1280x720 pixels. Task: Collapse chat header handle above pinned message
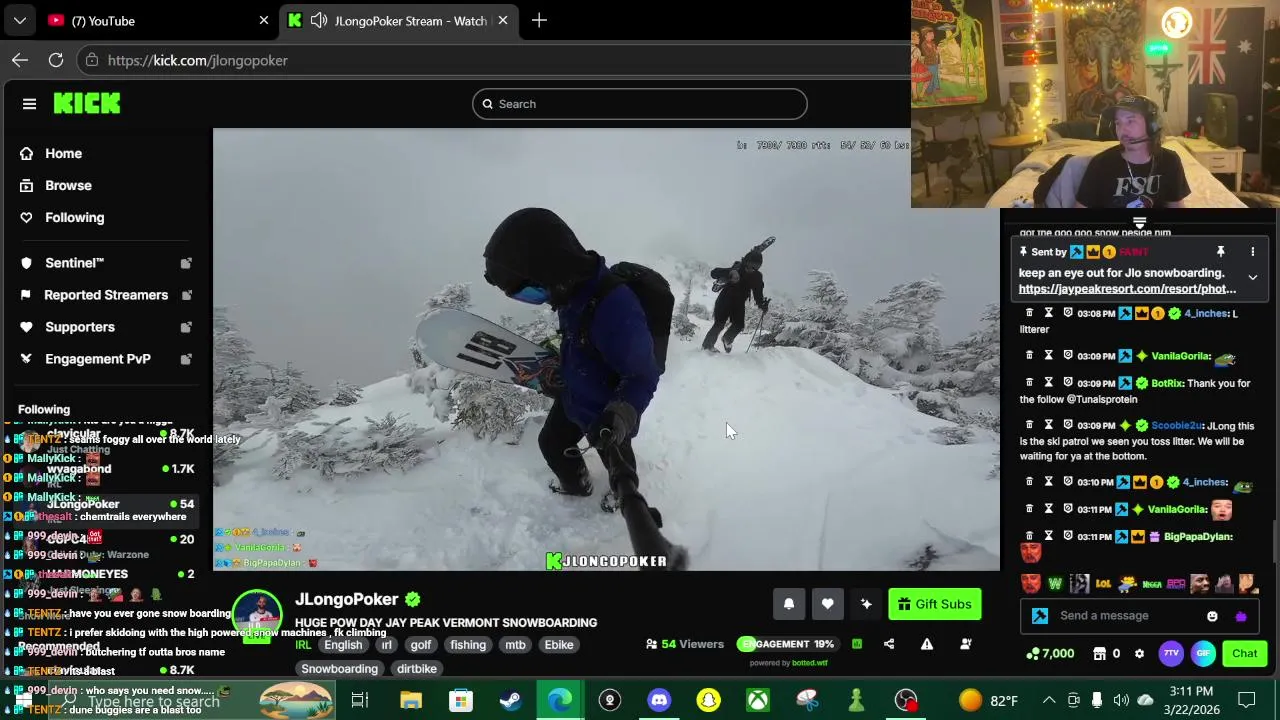pos(1139,222)
